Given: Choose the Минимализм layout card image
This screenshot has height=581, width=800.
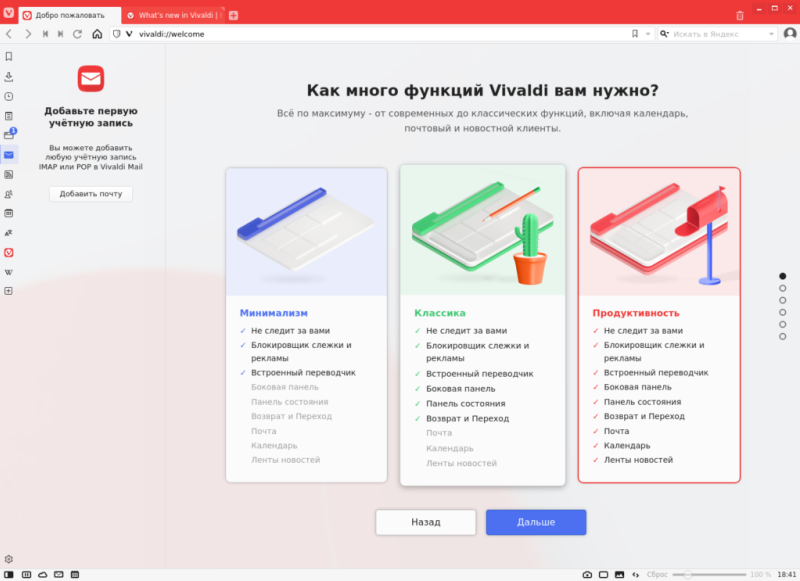Looking at the screenshot, I should pyautogui.click(x=306, y=232).
